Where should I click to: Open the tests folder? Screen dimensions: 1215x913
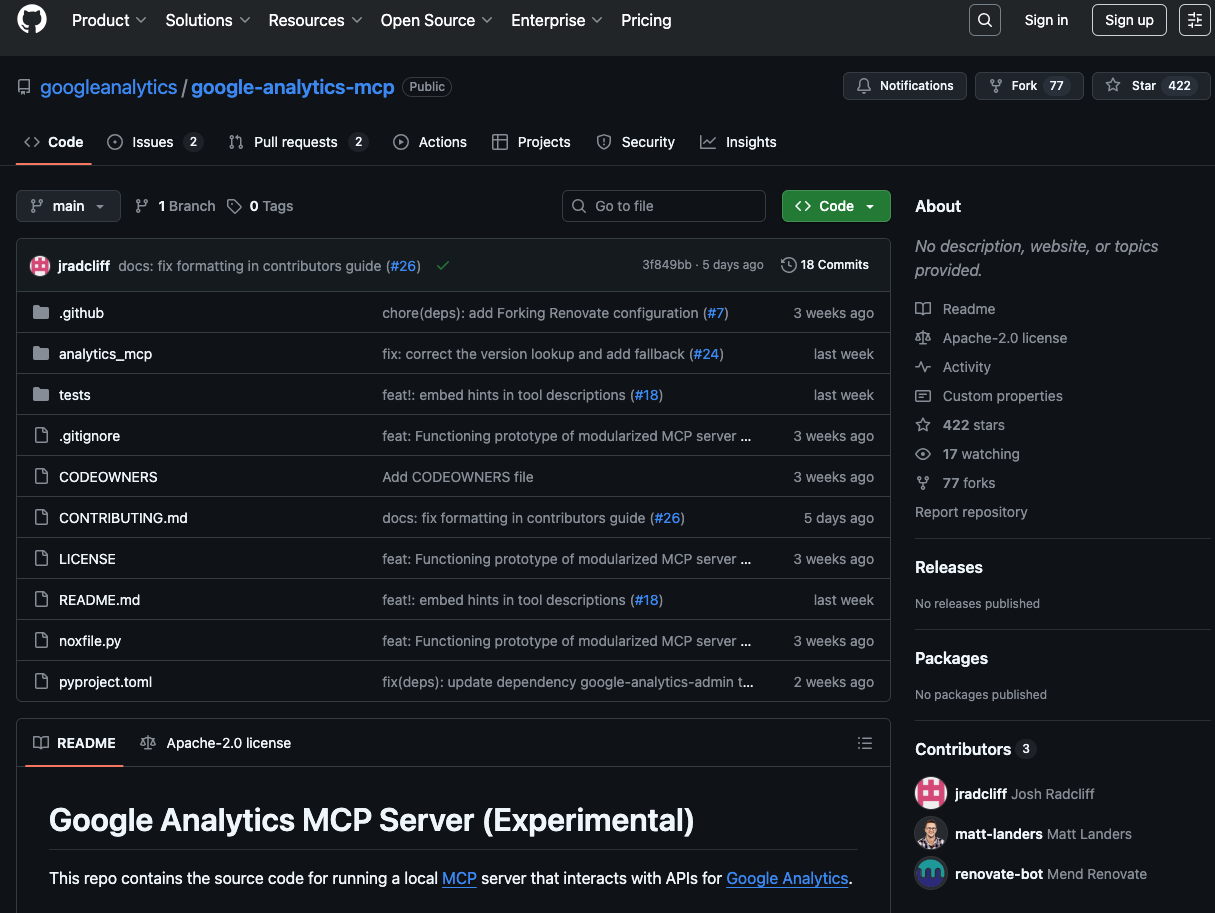[x=74, y=395]
